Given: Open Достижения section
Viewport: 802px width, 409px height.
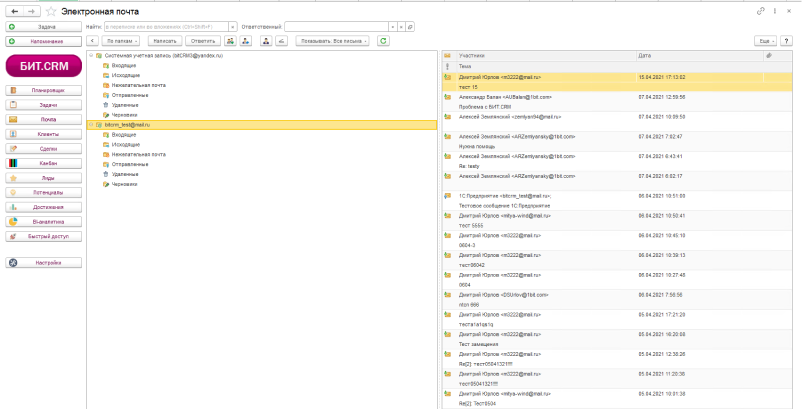Looking at the screenshot, I should pyautogui.click(x=43, y=208).
